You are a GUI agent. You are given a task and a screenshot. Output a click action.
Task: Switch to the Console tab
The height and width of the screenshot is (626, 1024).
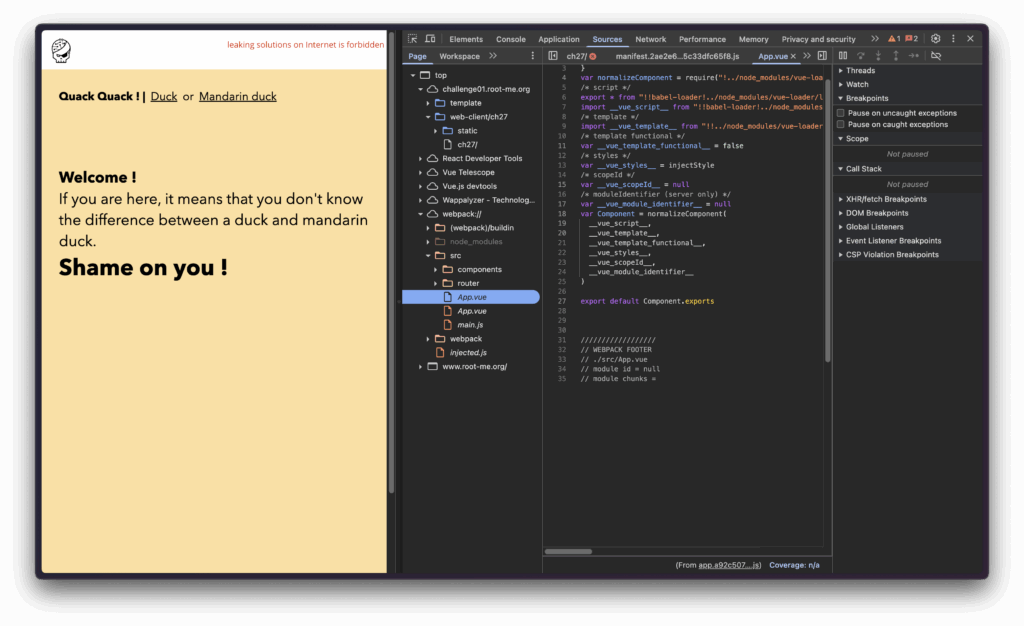(x=510, y=39)
